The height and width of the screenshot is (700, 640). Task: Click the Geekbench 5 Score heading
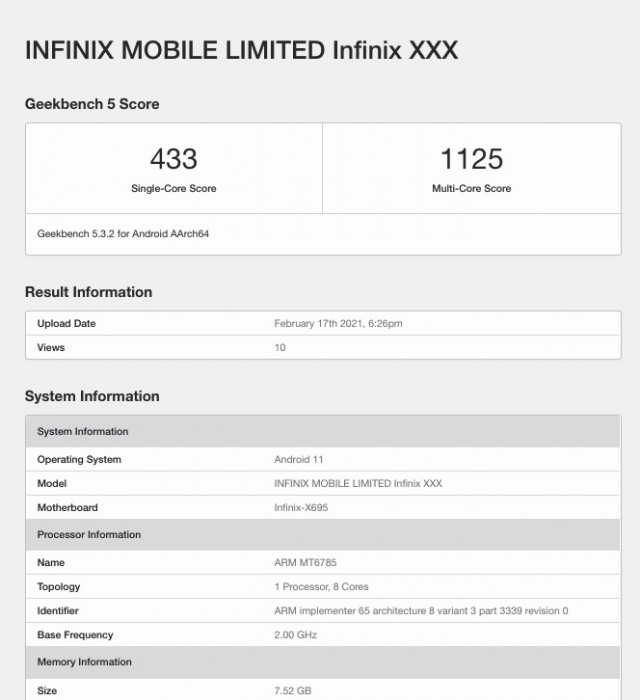pyautogui.click(x=92, y=104)
